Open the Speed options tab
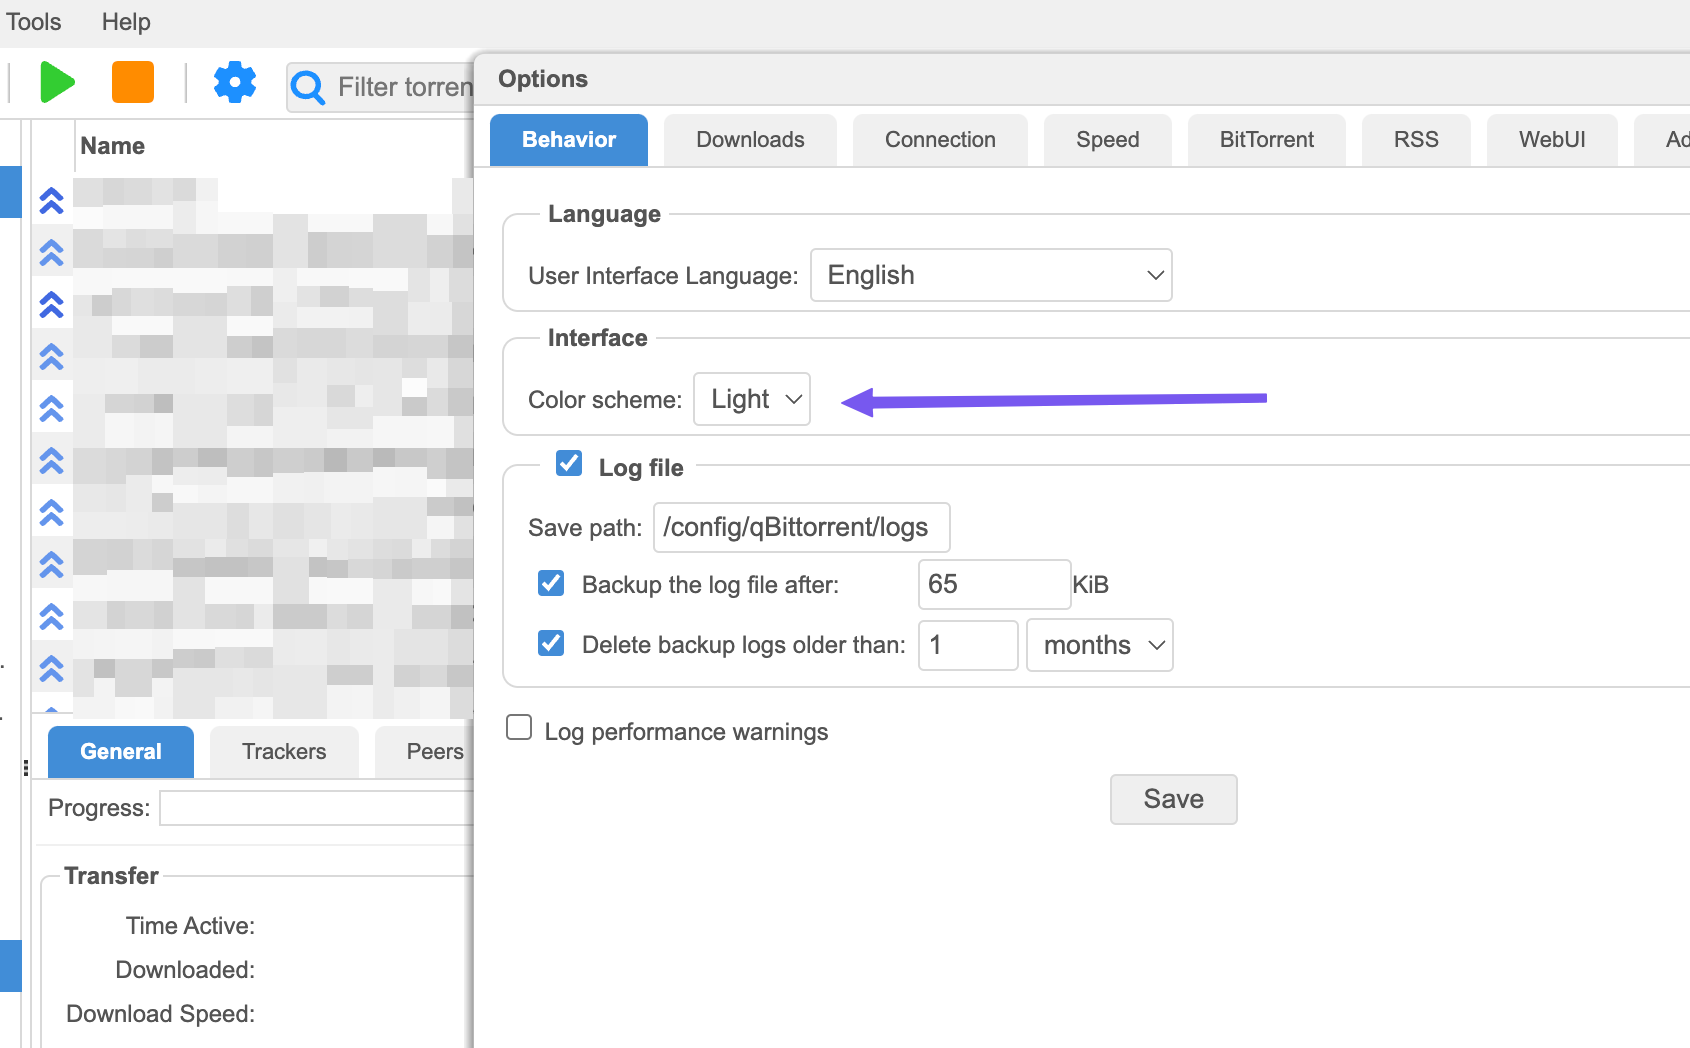The image size is (1690, 1048). [1108, 140]
